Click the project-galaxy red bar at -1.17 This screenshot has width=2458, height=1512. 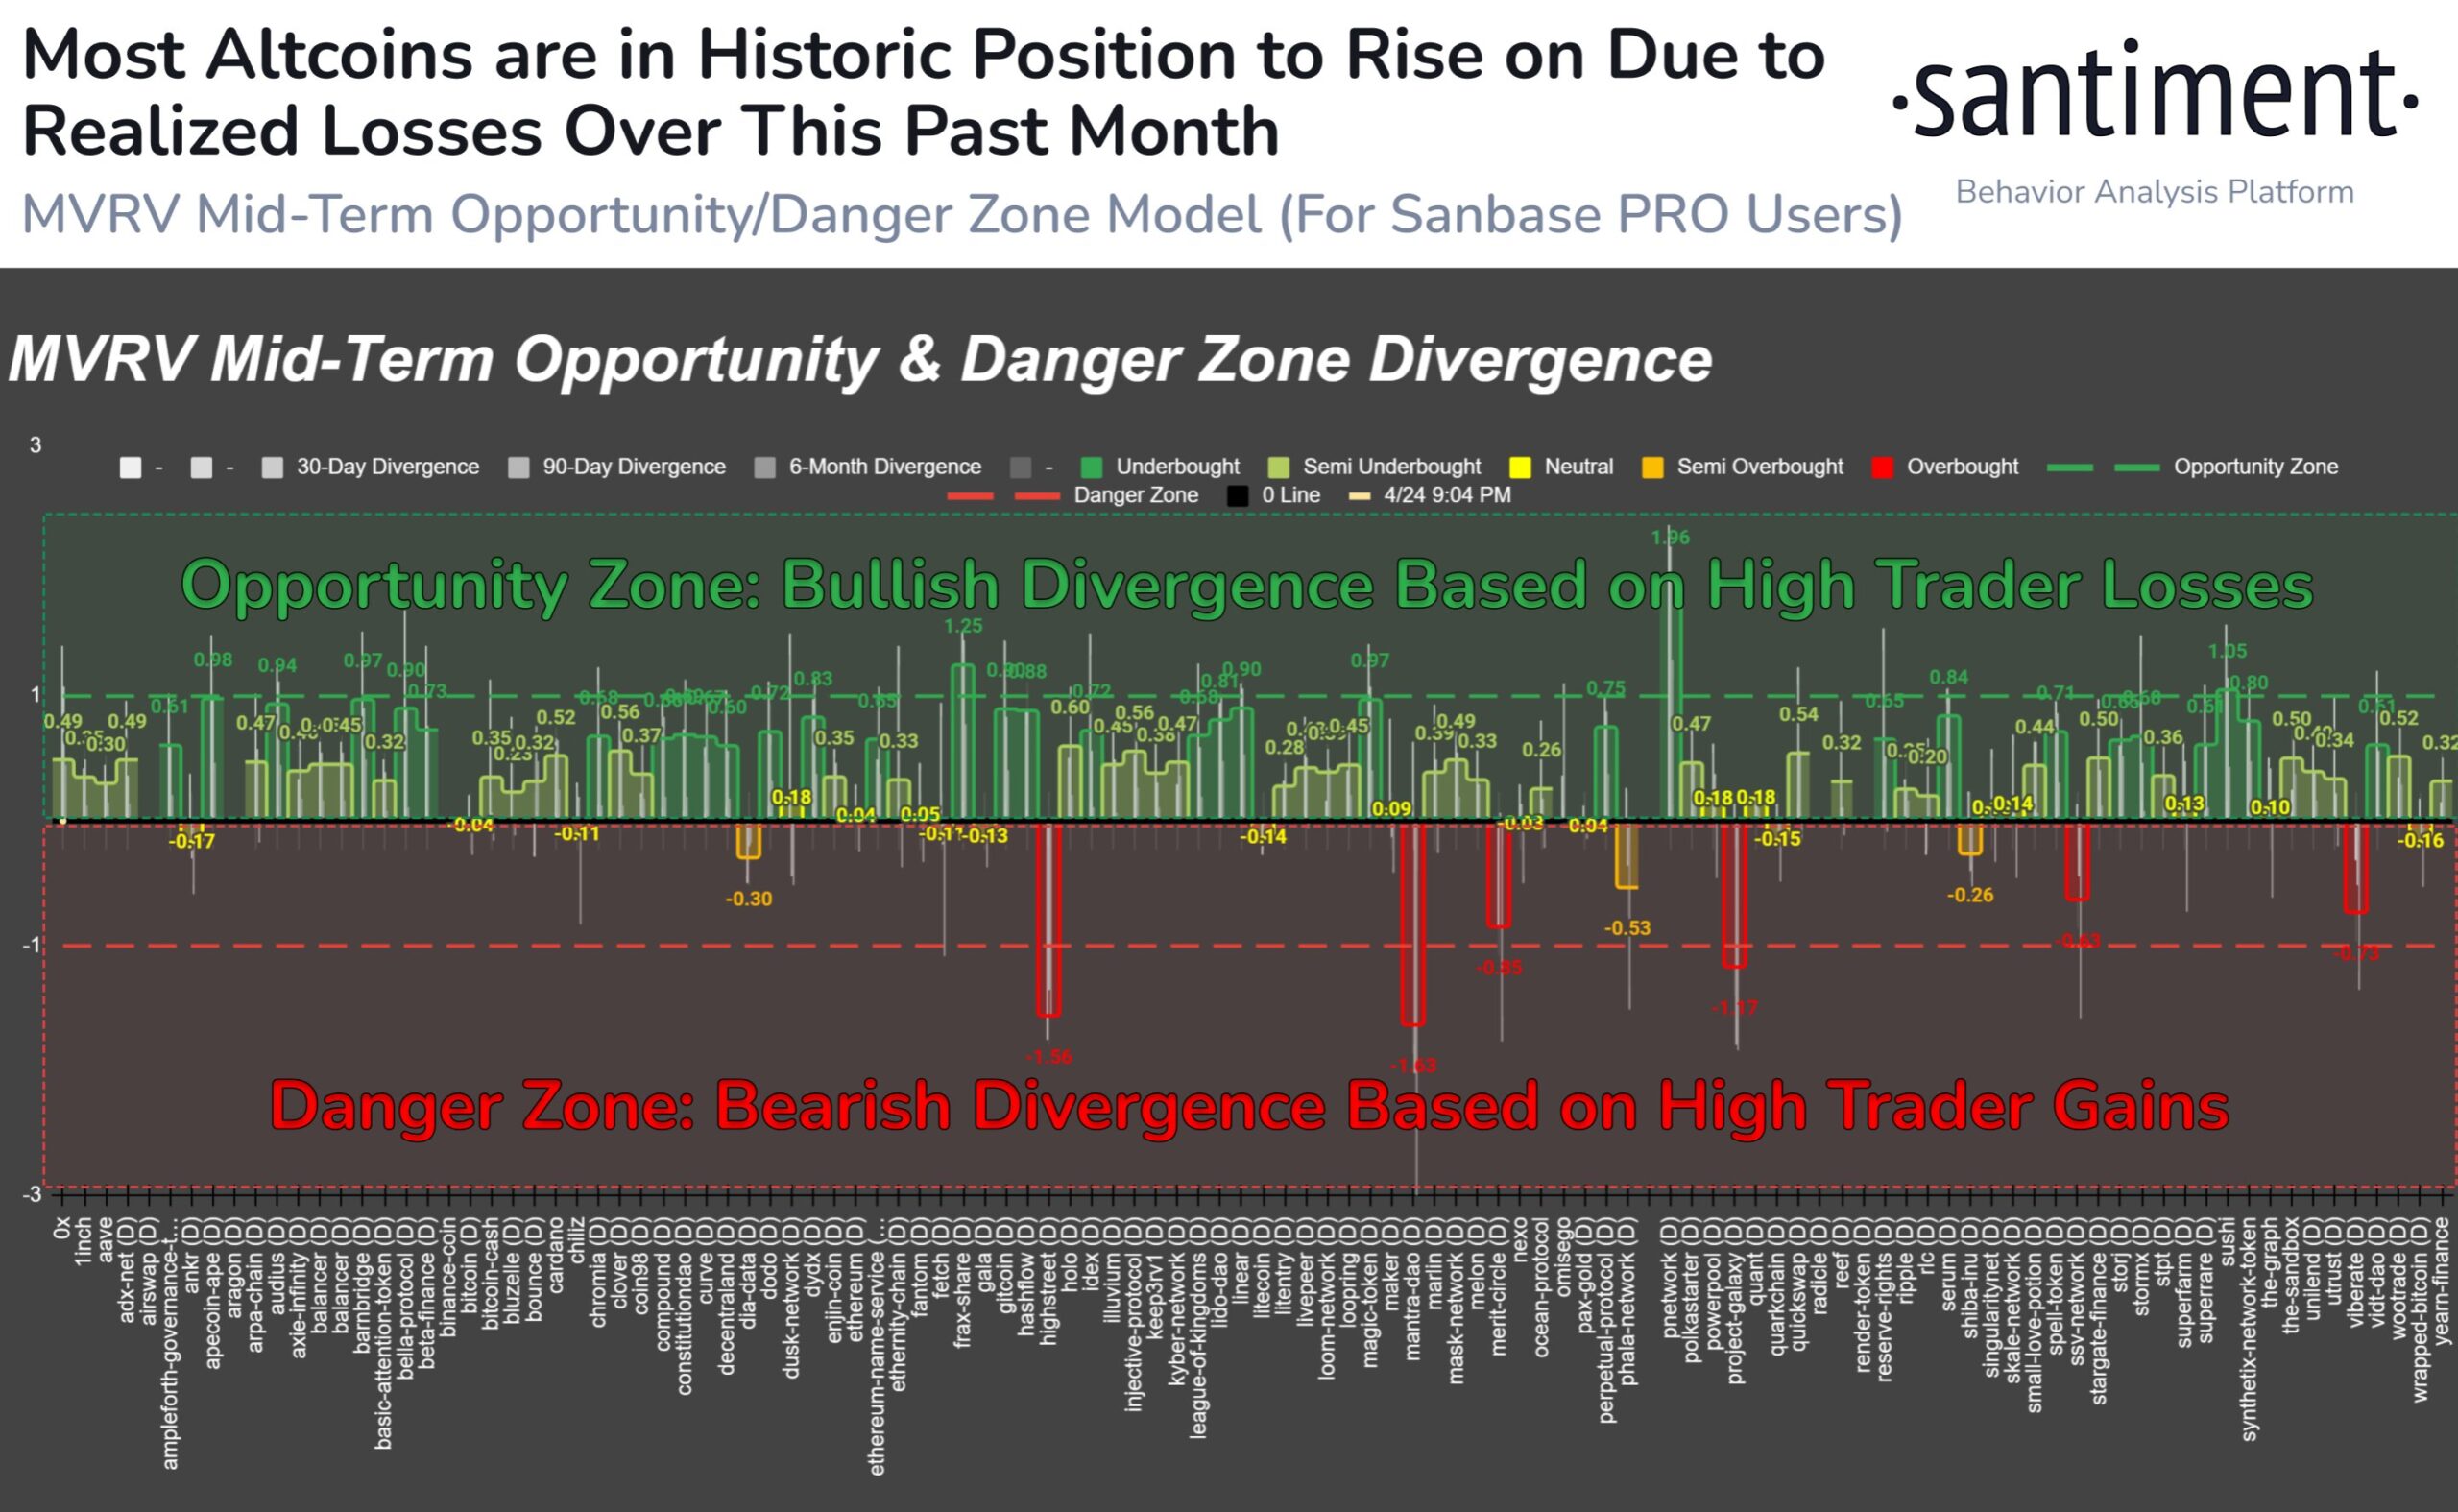click(1735, 895)
